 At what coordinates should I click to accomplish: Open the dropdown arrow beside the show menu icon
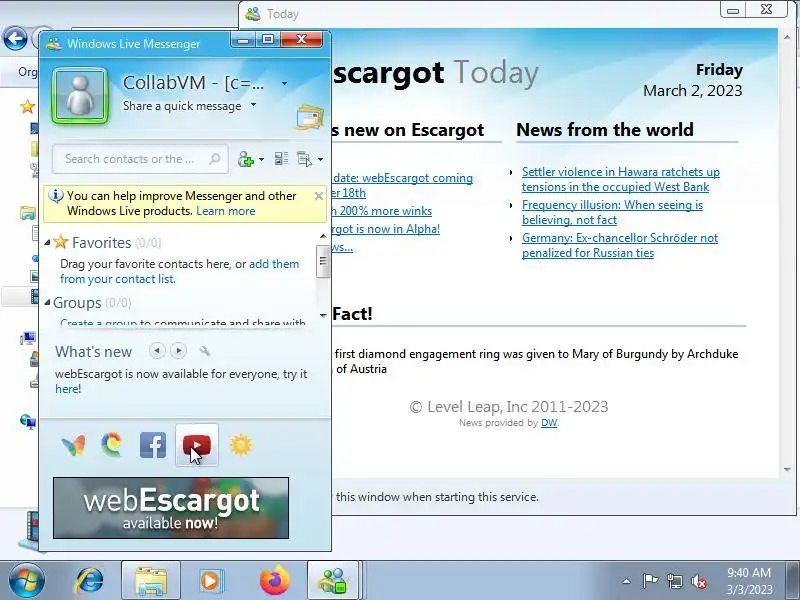point(320,160)
